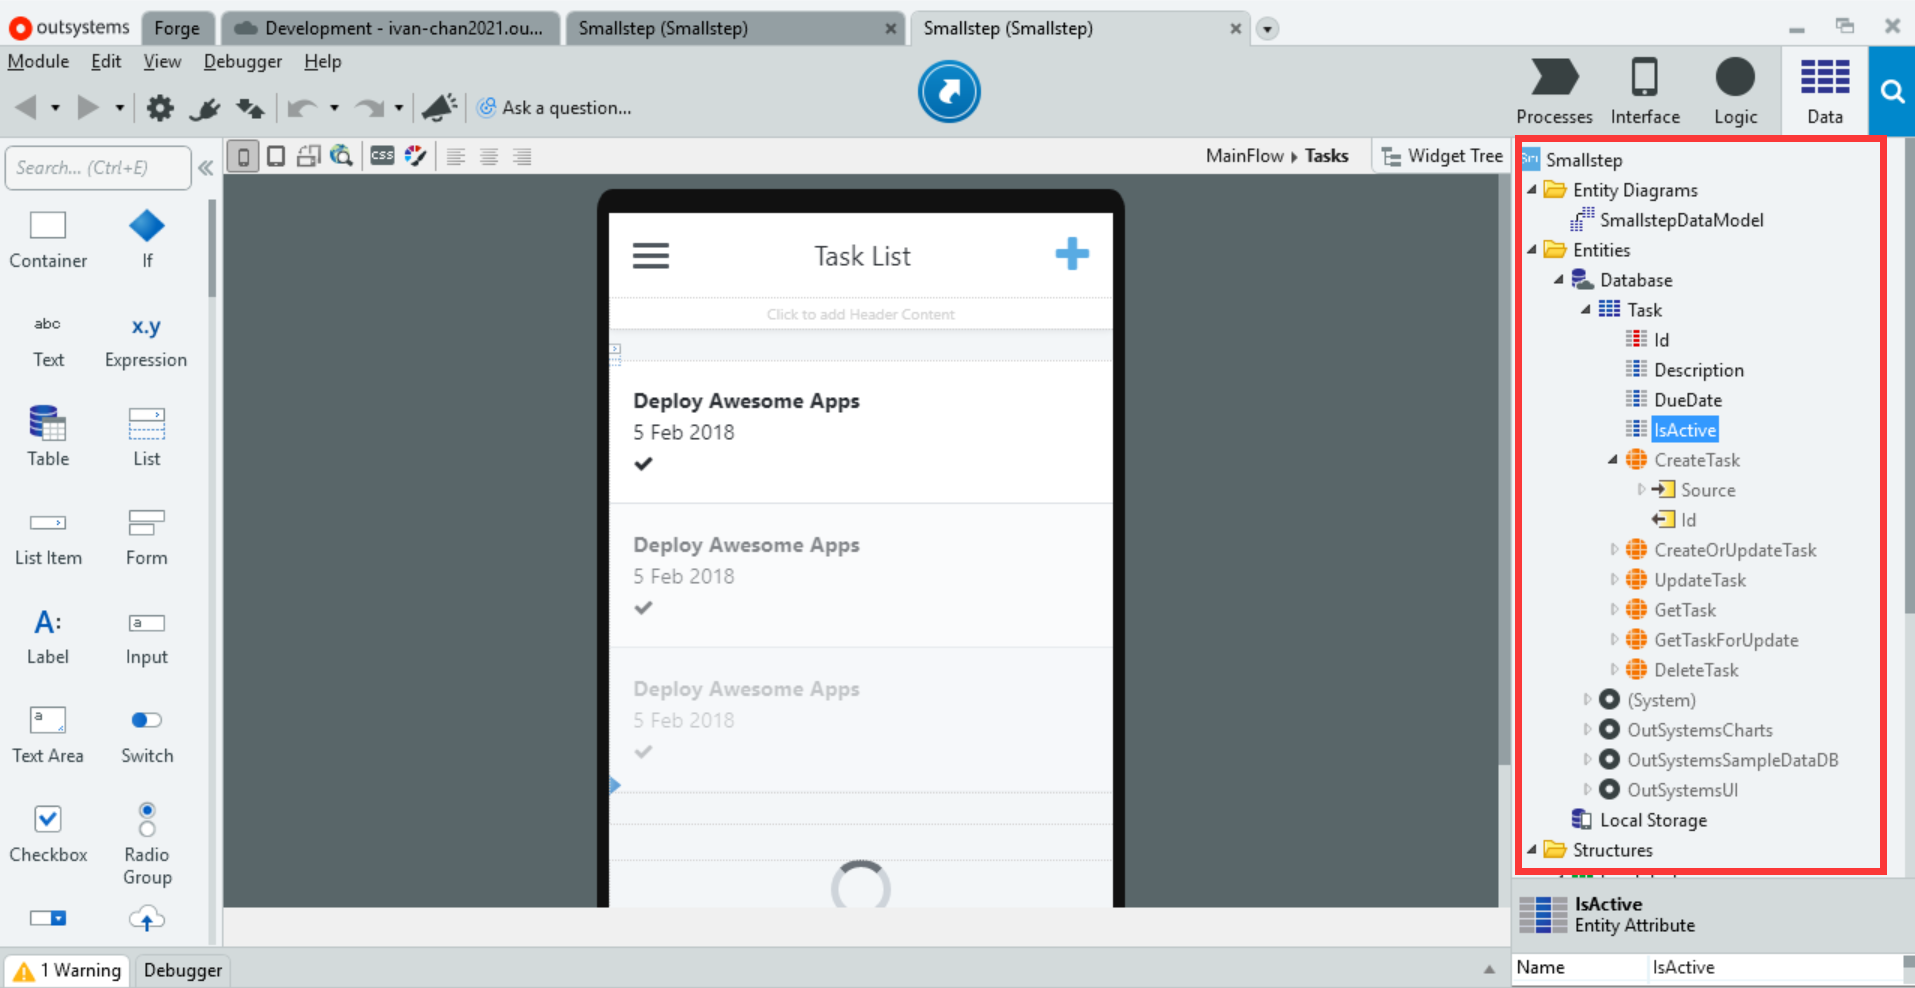Click Ask a question link
Image resolution: width=1915 pixels, height=988 pixels.
(x=554, y=108)
